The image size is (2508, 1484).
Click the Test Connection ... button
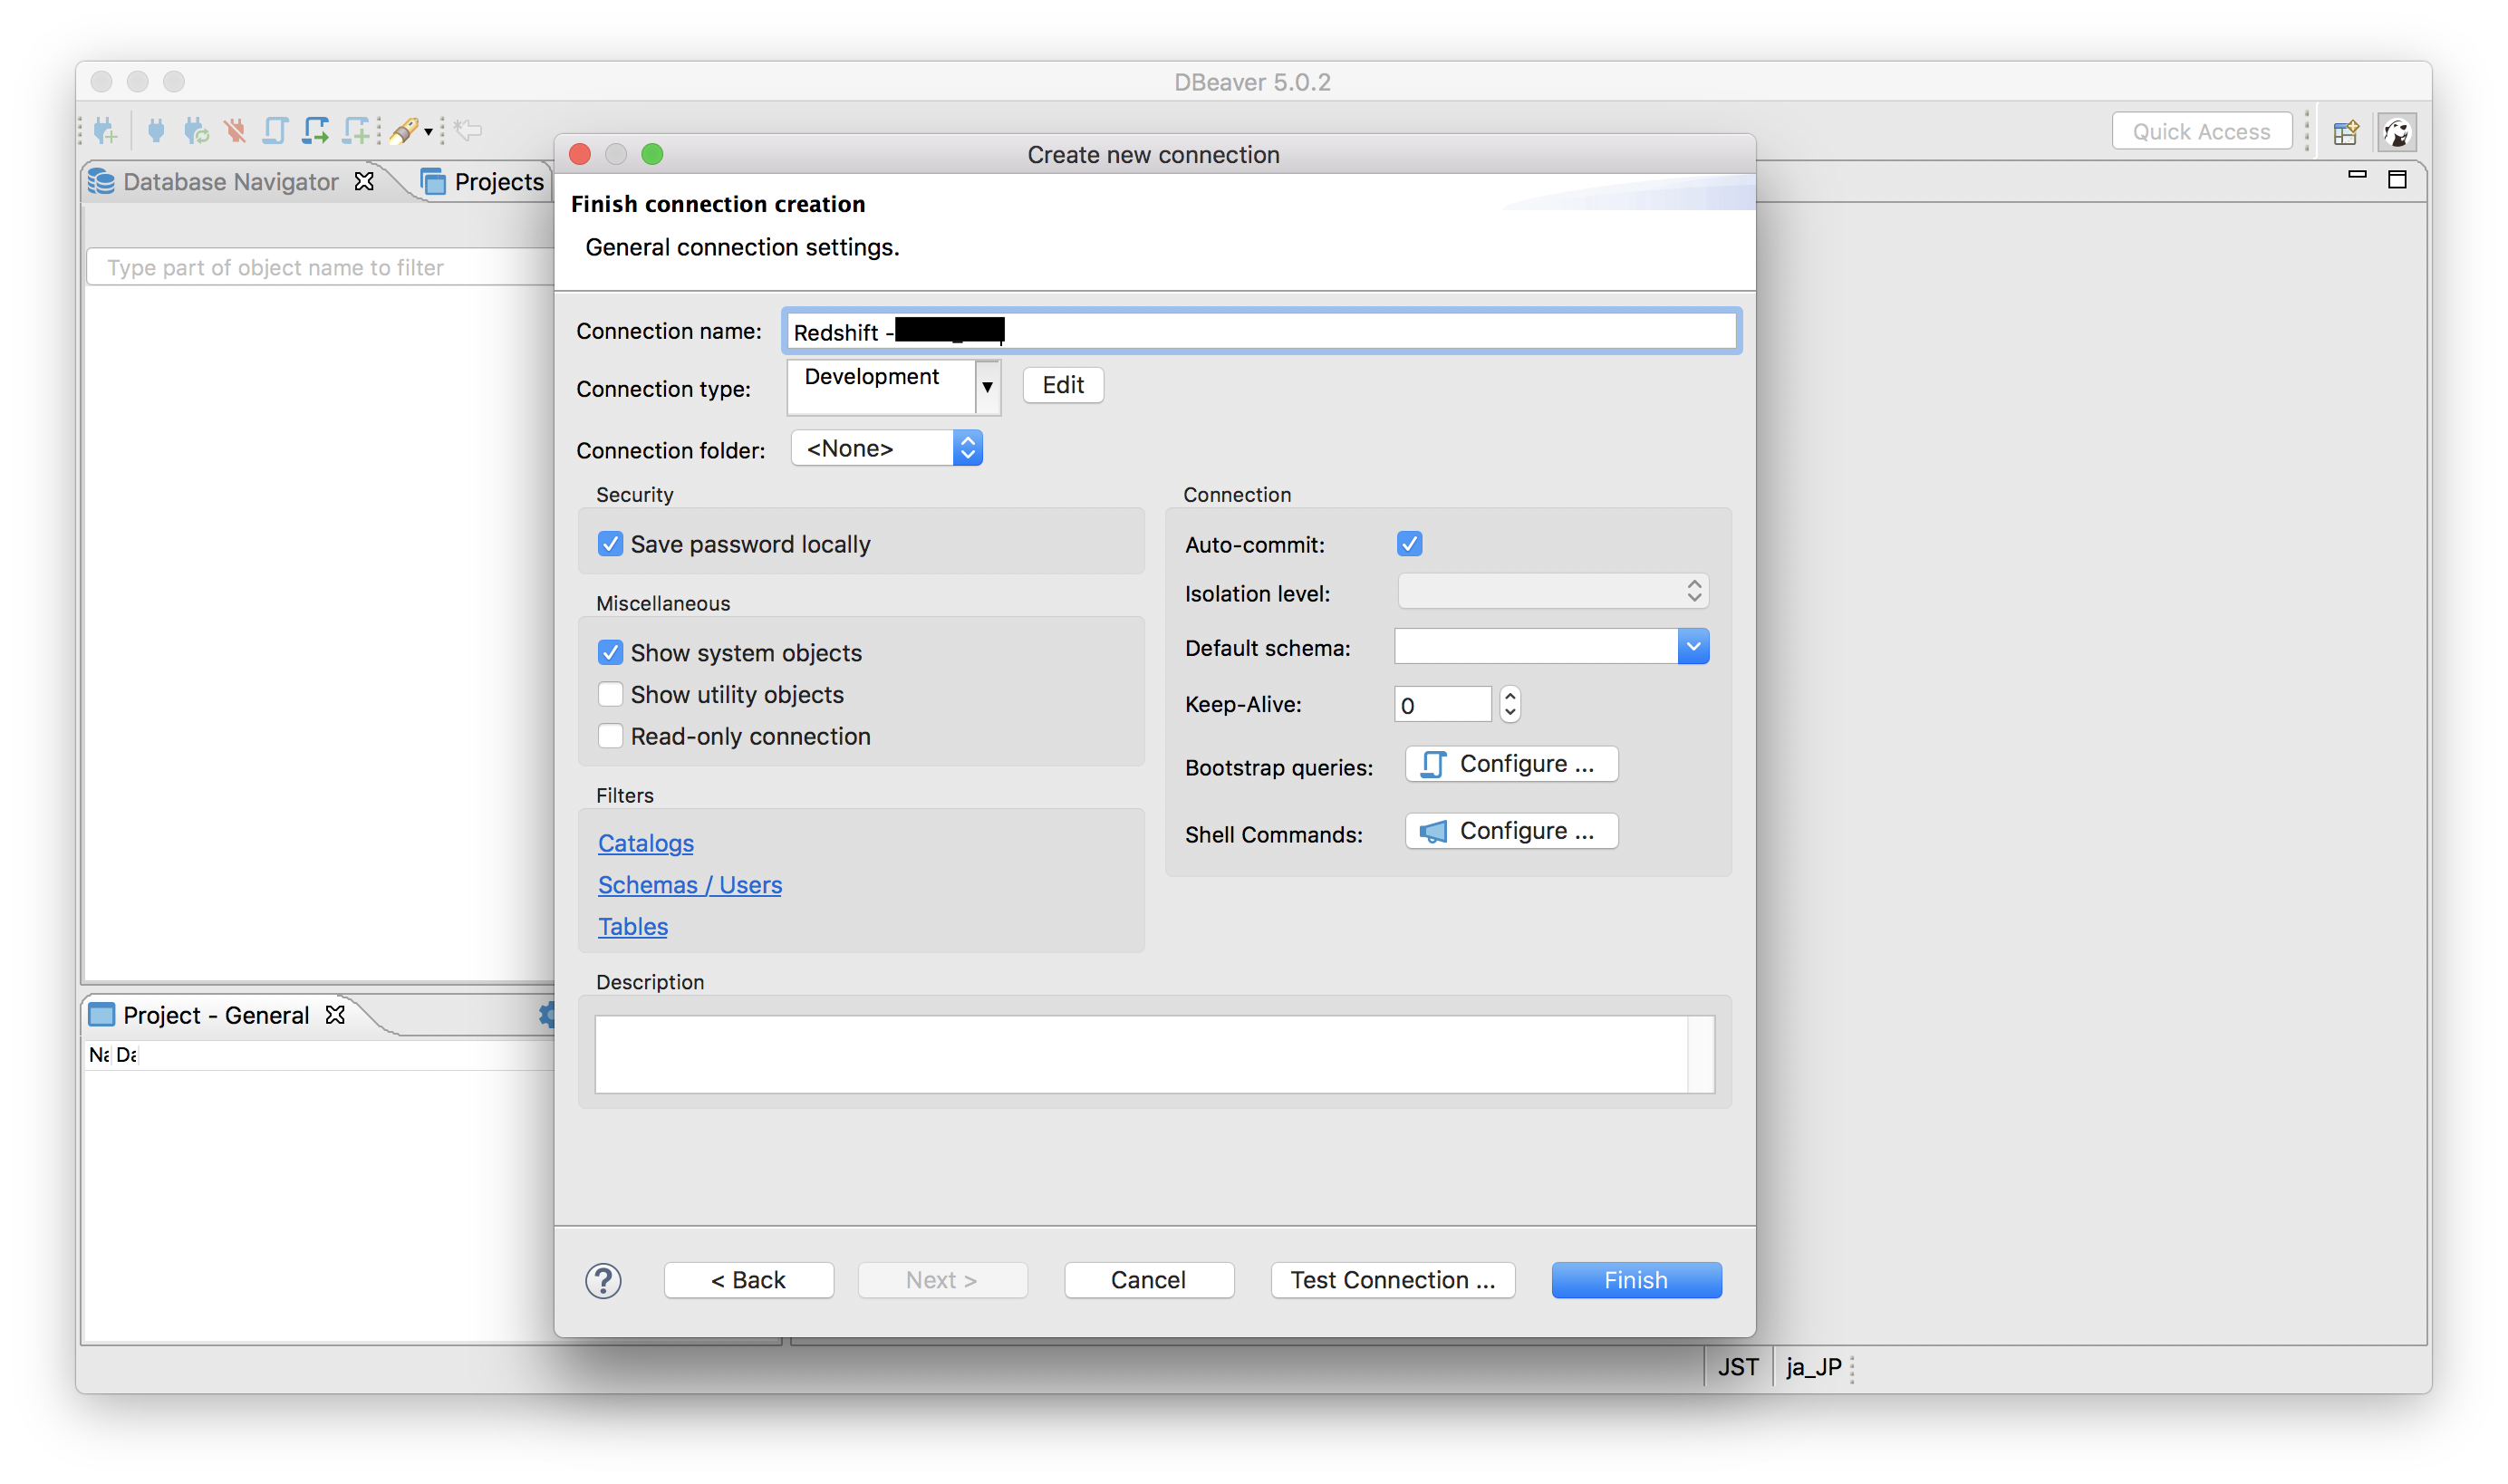(x=1392, y=1280)
